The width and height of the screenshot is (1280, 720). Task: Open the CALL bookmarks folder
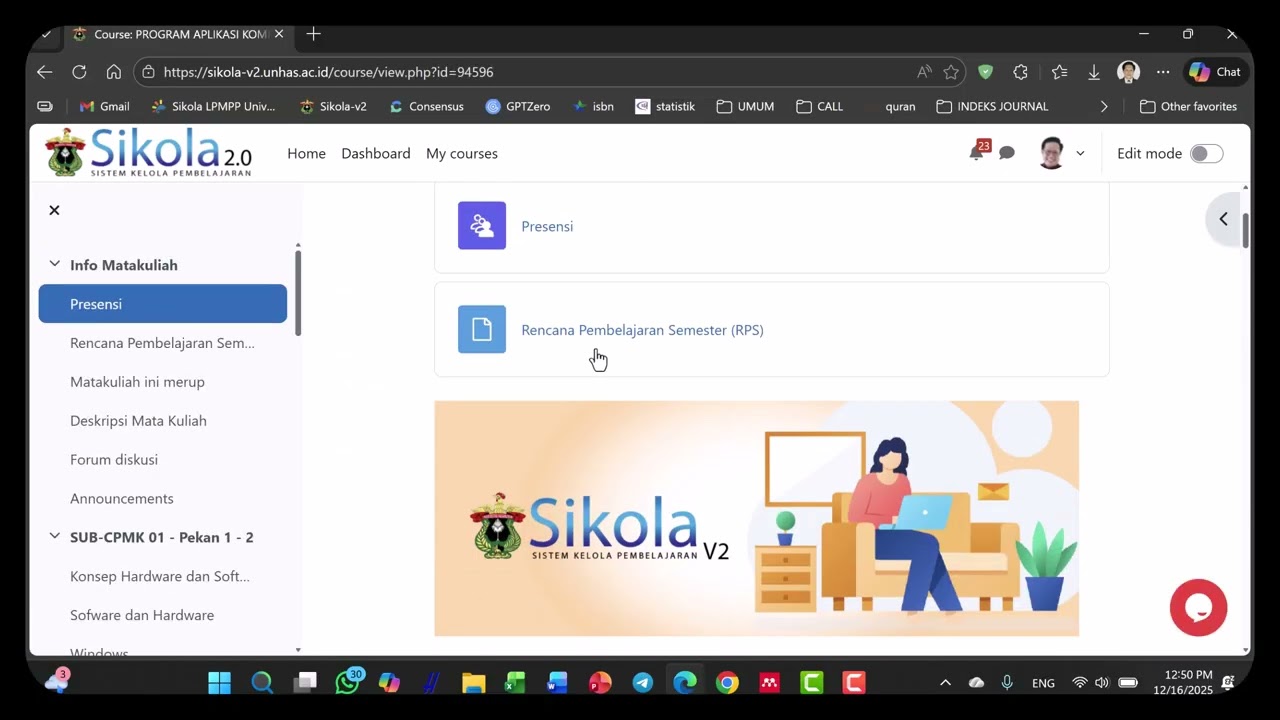pyautogui.click(x=819, y=106)
